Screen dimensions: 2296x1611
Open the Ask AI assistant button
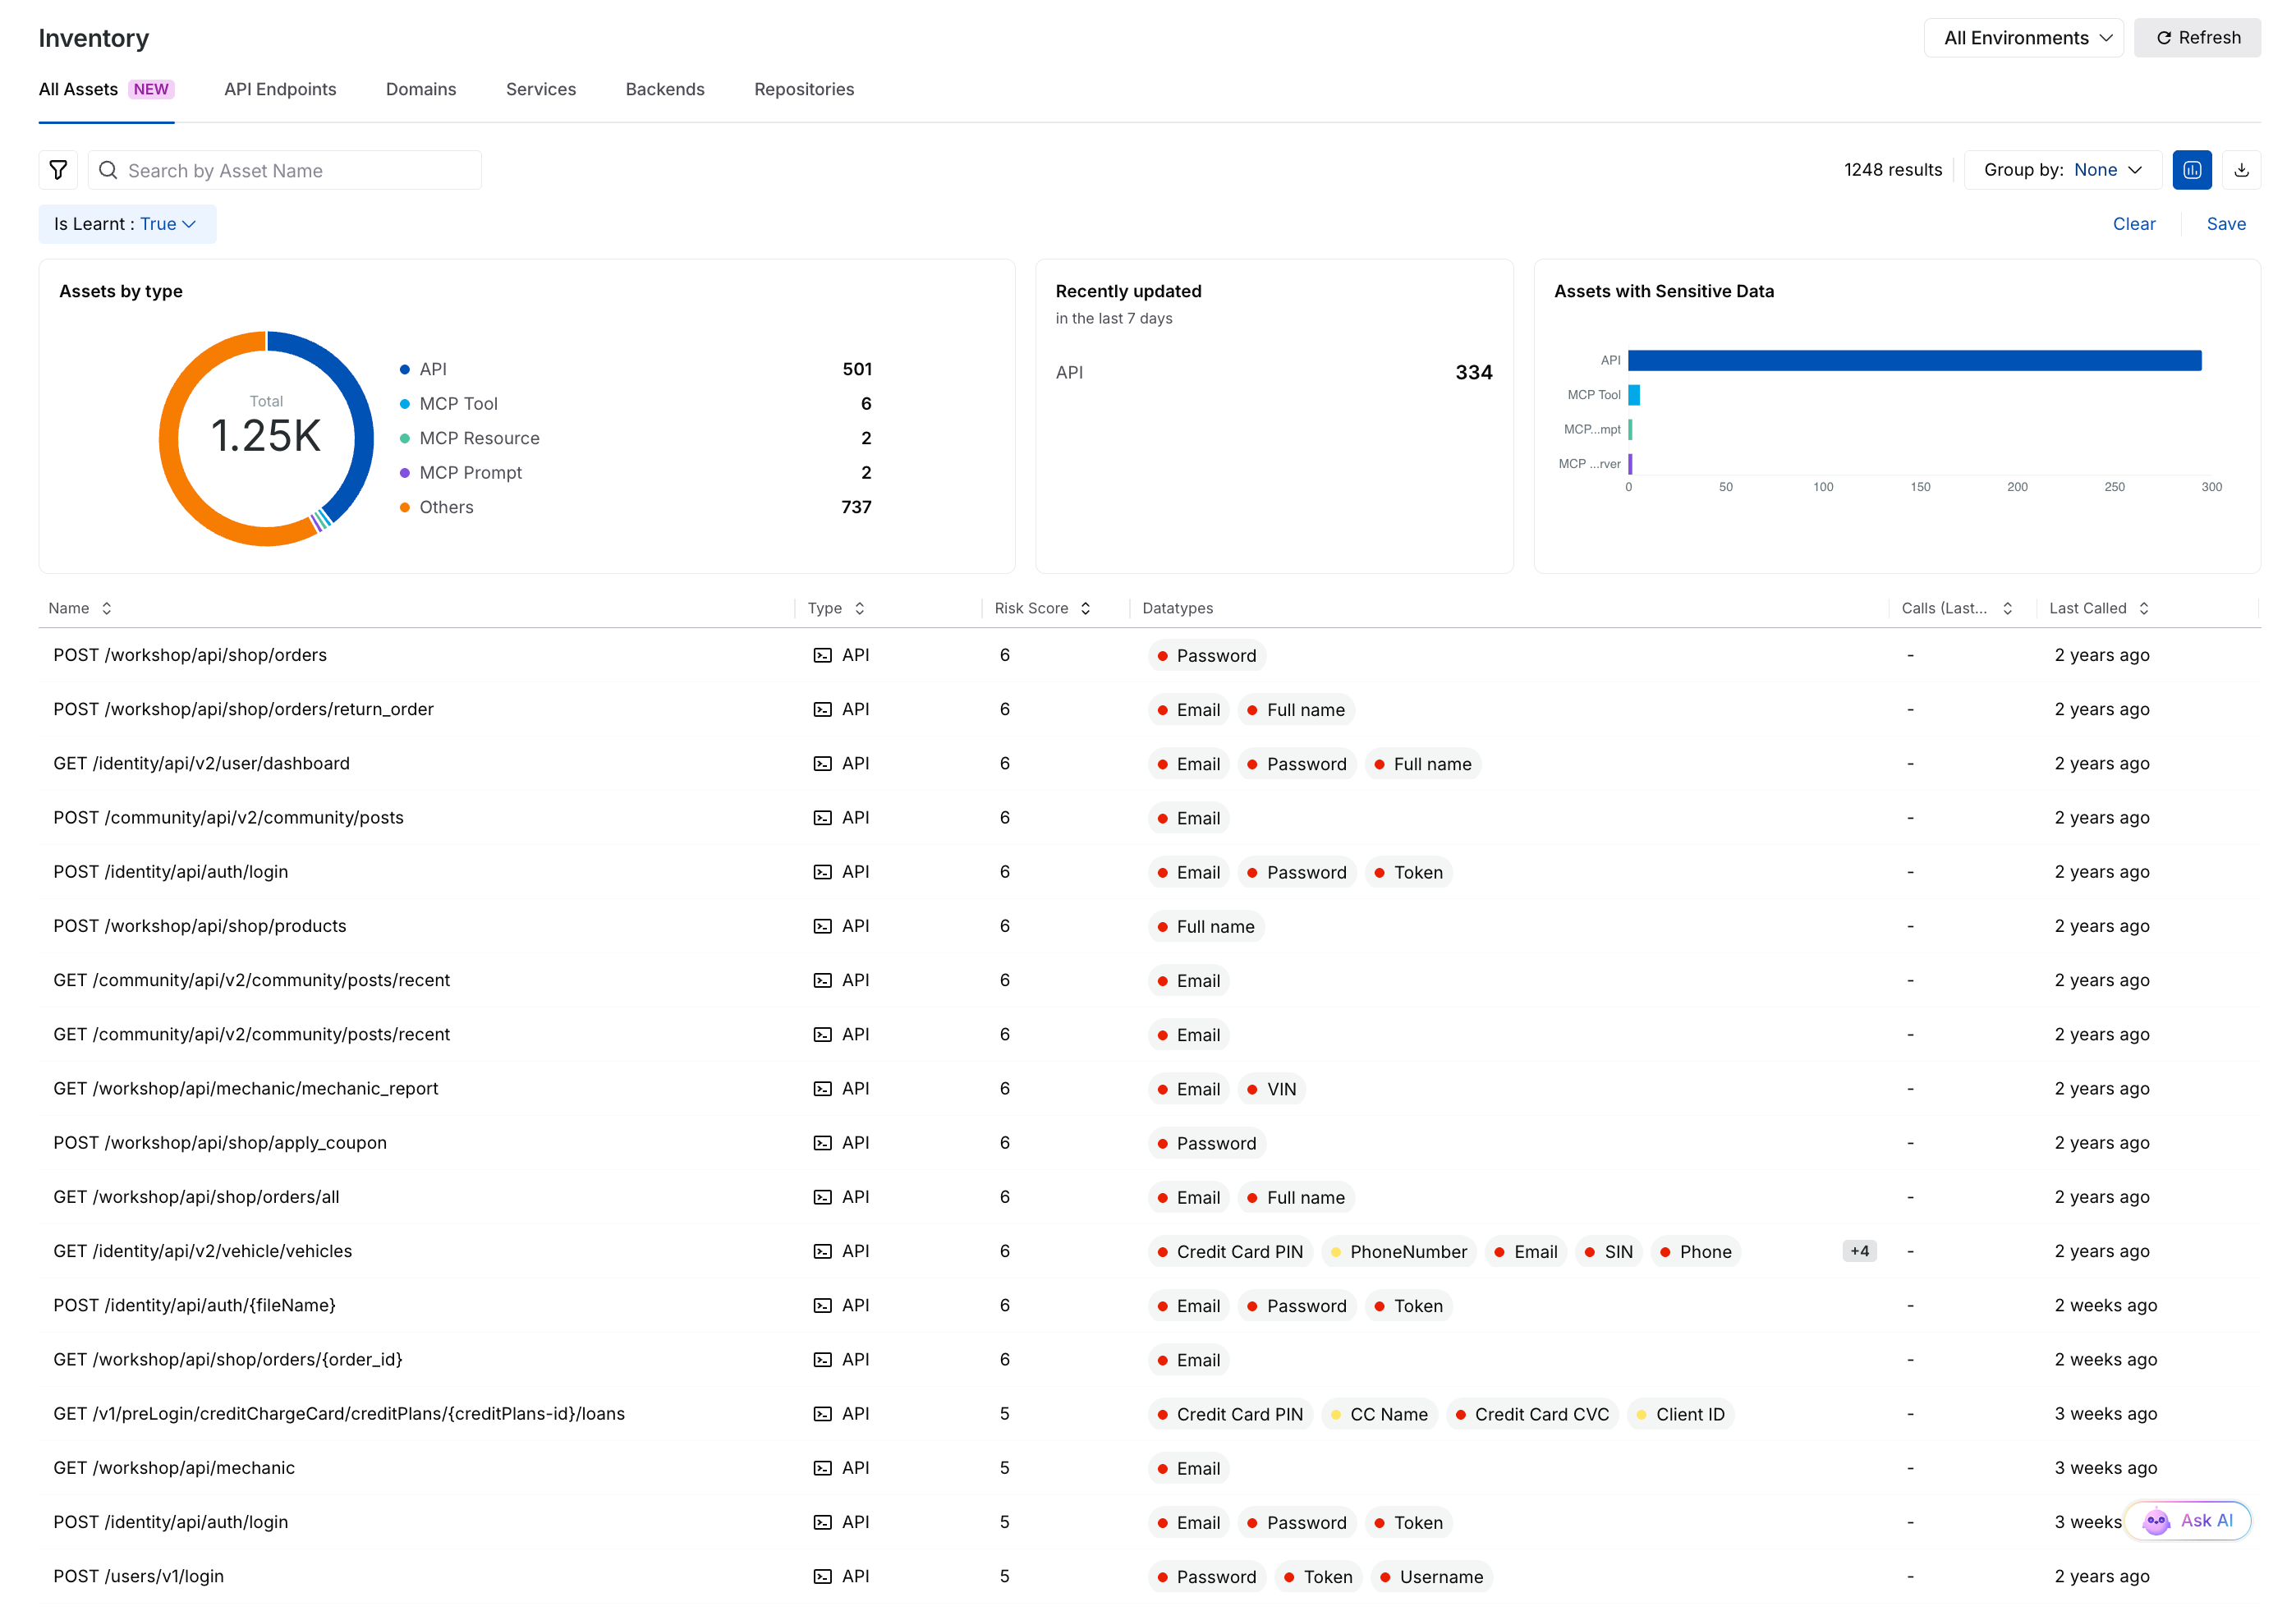(x=2188, y=1520)
